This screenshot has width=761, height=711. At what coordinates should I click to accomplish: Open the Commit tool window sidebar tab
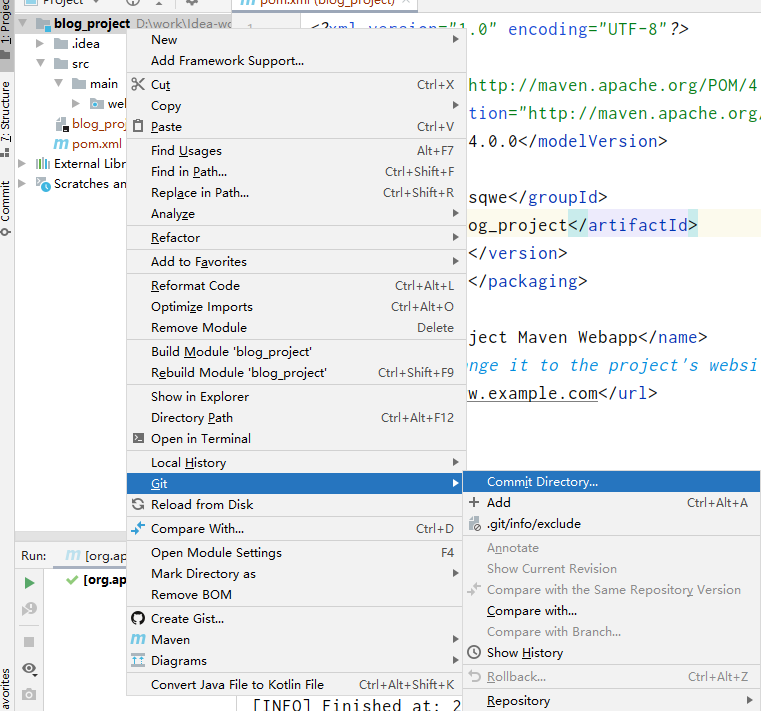pyautogui.click(x=5, y=208)
